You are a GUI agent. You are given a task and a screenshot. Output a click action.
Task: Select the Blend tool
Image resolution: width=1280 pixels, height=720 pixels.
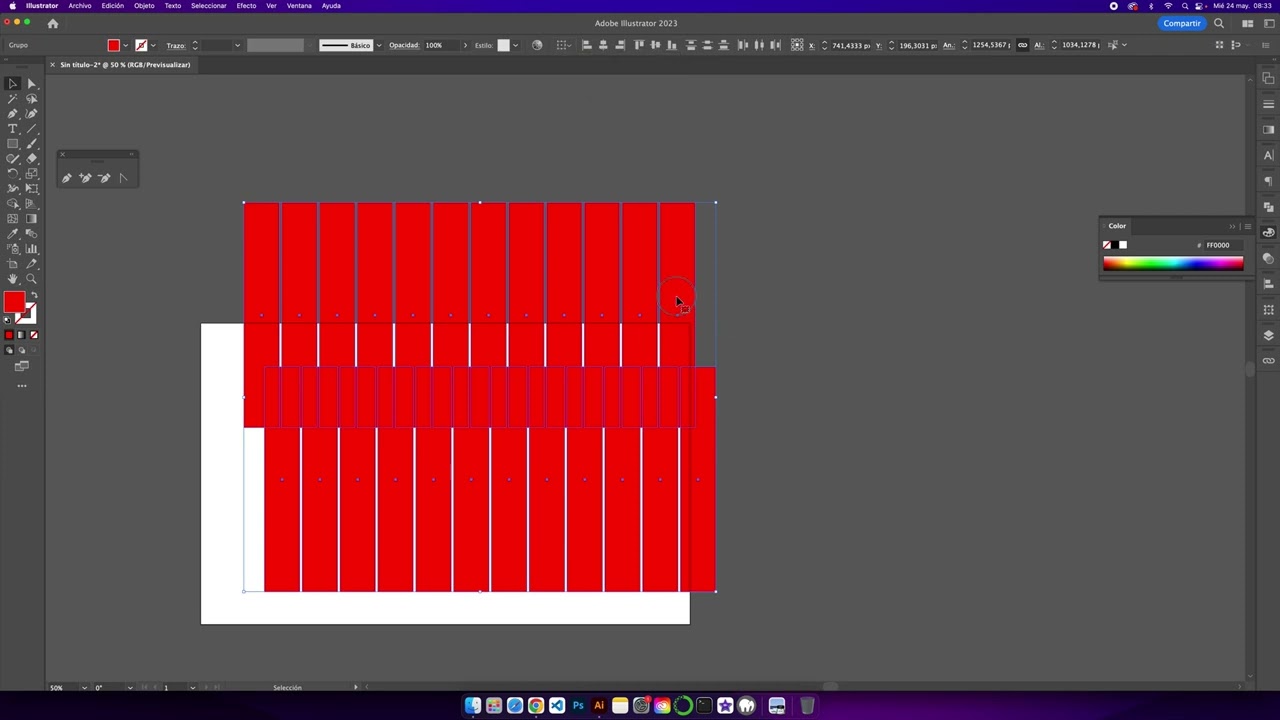(x=31, y=234)
